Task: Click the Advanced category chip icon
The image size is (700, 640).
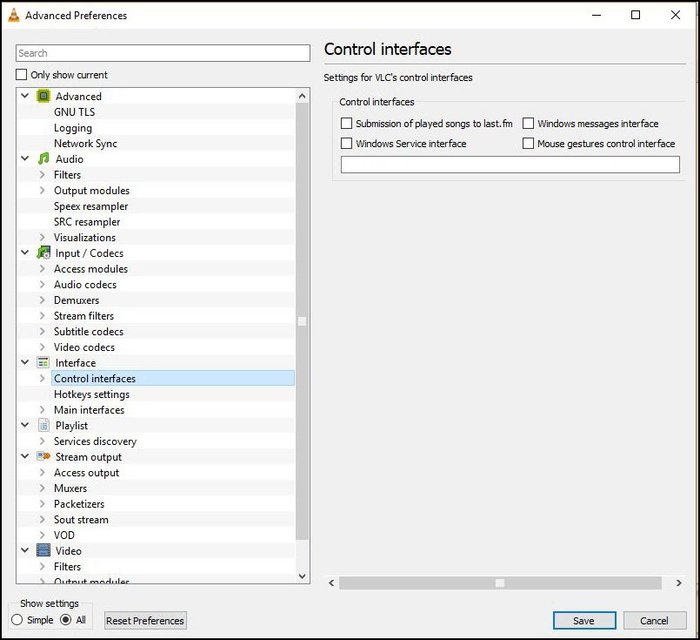Action: tap(43, 96)
